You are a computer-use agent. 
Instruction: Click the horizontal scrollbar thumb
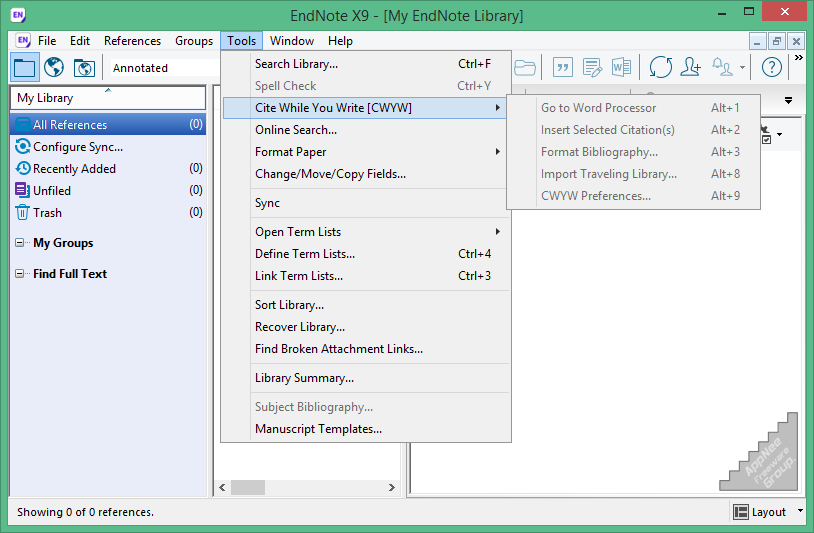click(x=248, y=487)
